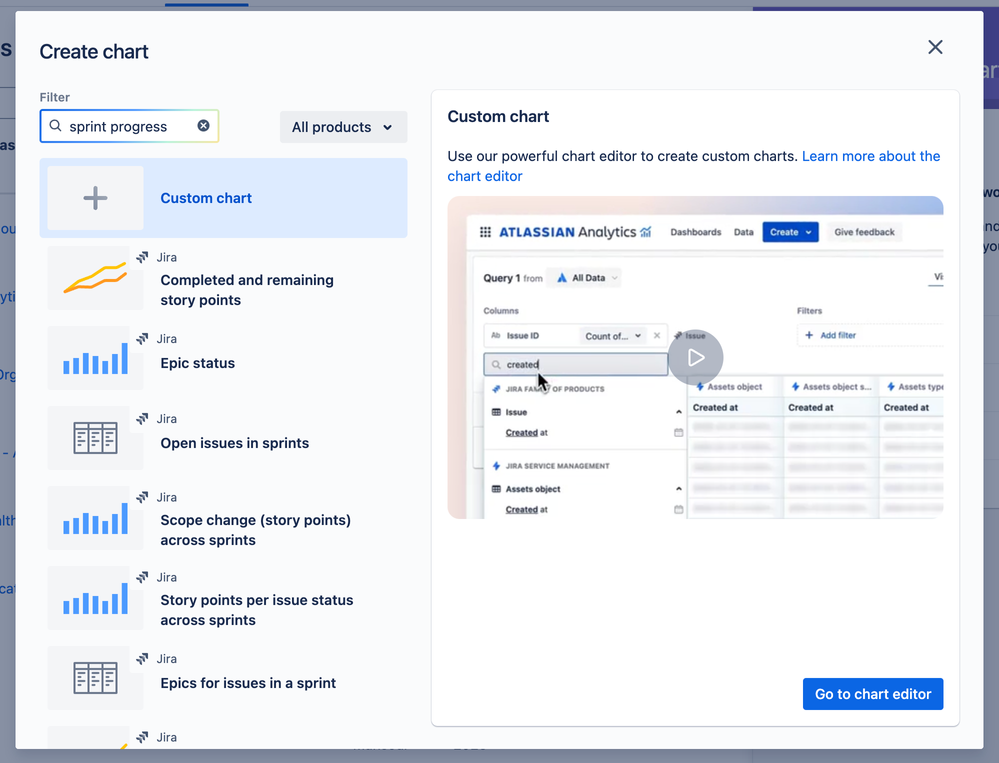Click Give feedback button in preview

coord(865,232)
